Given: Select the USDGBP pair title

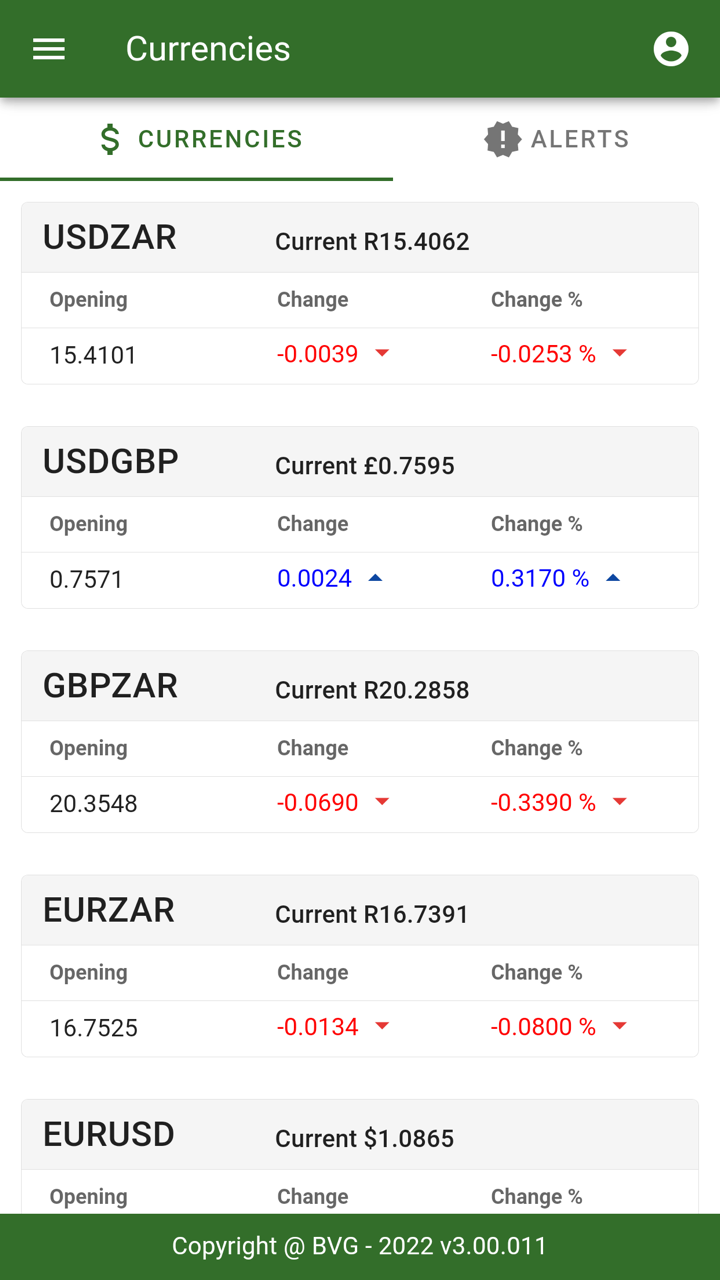Looking at the screenshot, I should click(x=111, y=462).
